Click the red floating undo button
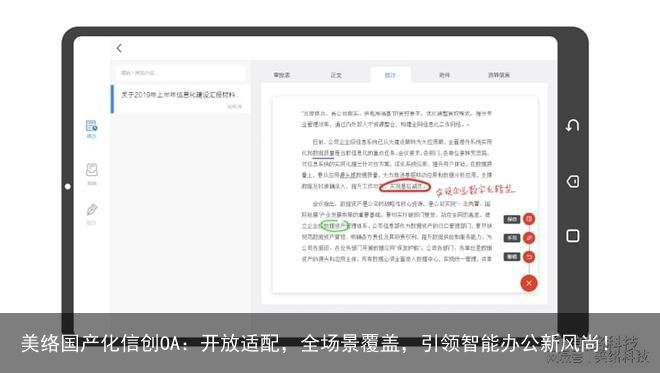Viewport: 660px width, 373px height. pyautogui.click(x=529, y=257)
